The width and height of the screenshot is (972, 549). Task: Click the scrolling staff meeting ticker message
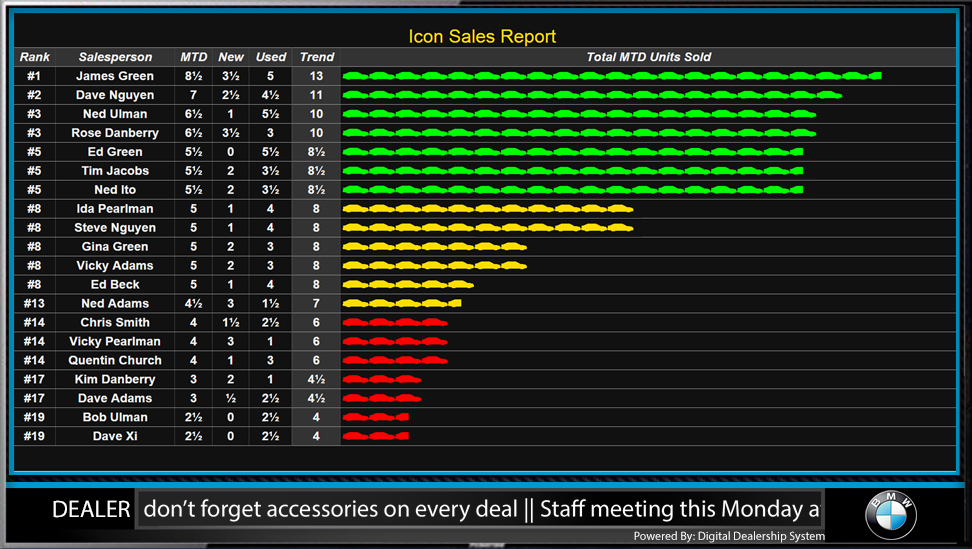point(479,509)
